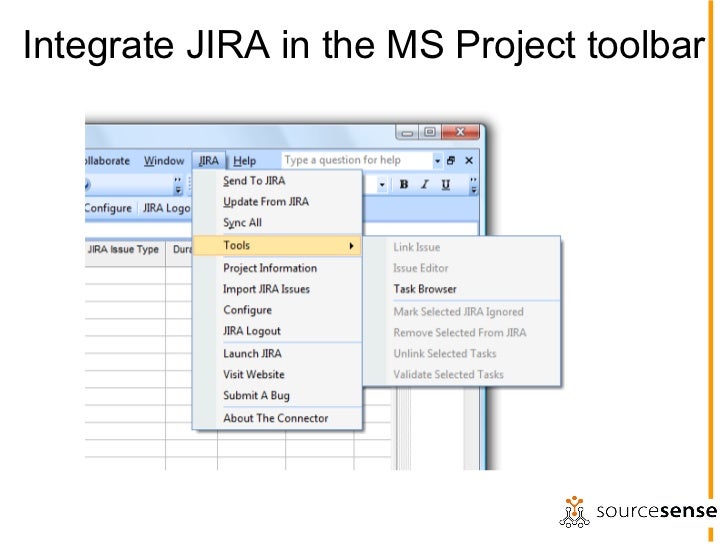The width and height of the screenshot is (728, 546).
Task: Minimize the MS Project window
Action: [x=407, y=132]
